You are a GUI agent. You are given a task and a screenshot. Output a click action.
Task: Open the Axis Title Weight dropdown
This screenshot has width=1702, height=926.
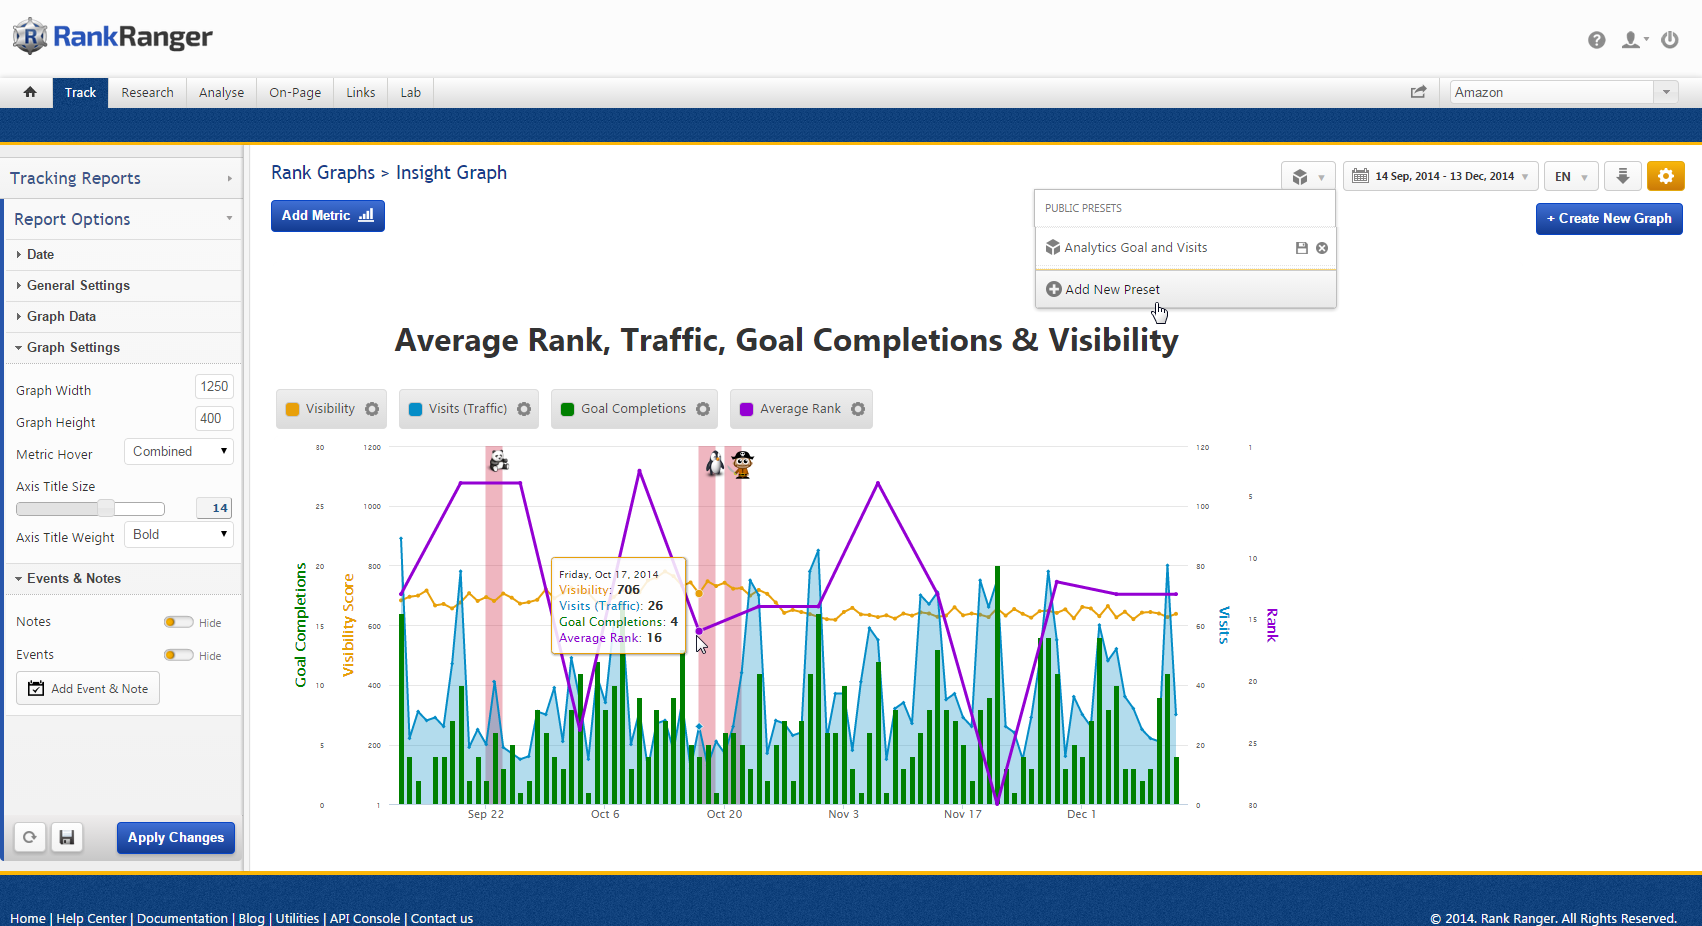tap(179, 535)
